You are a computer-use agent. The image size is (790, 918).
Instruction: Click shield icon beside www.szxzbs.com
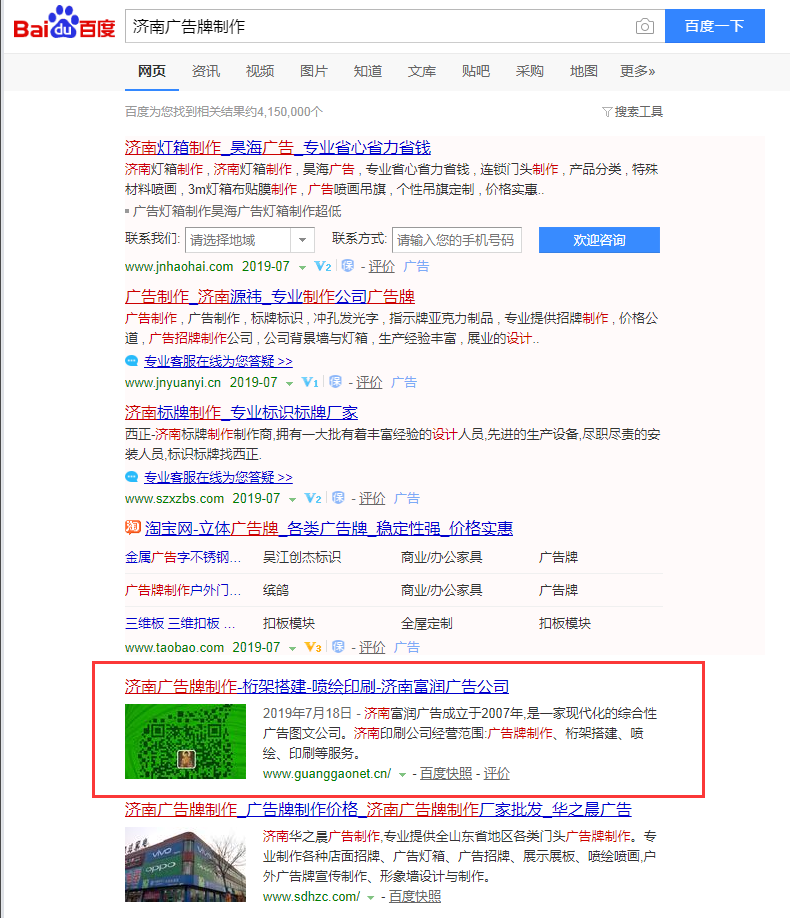pyautogui.click(x=338, y=498)
